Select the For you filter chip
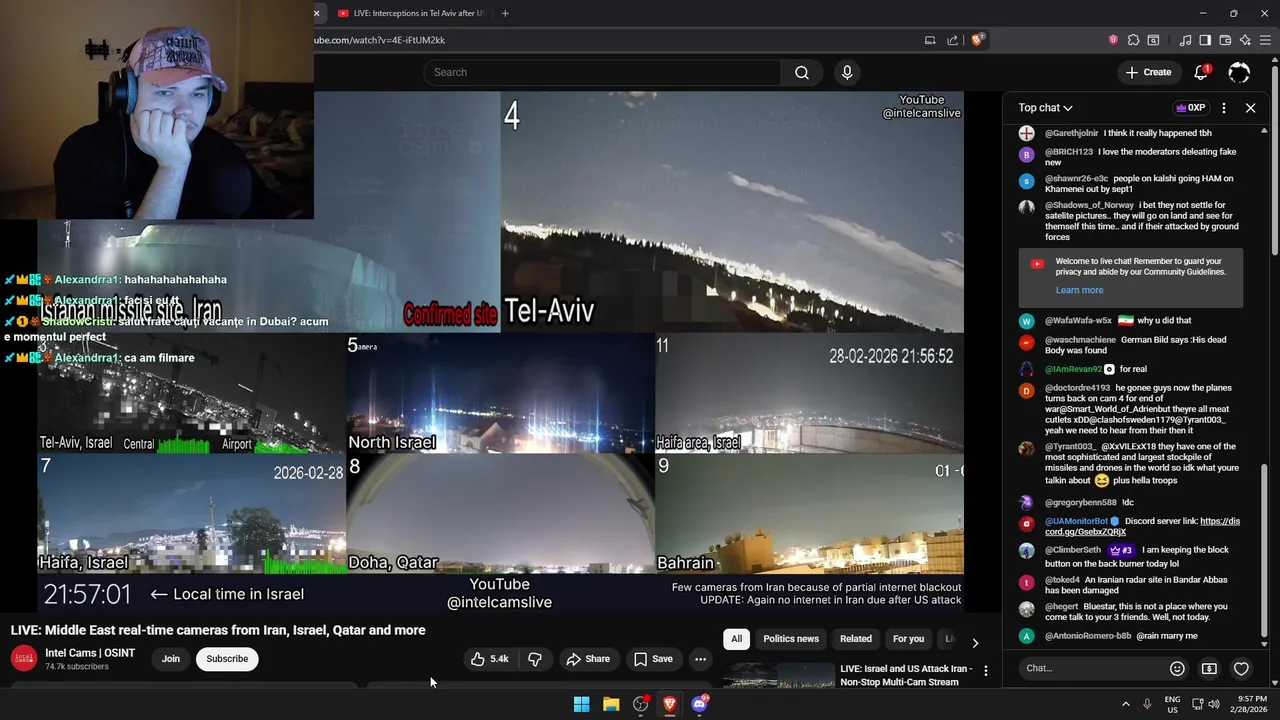Screen dimensions: 1280x720 coord(908,639)
